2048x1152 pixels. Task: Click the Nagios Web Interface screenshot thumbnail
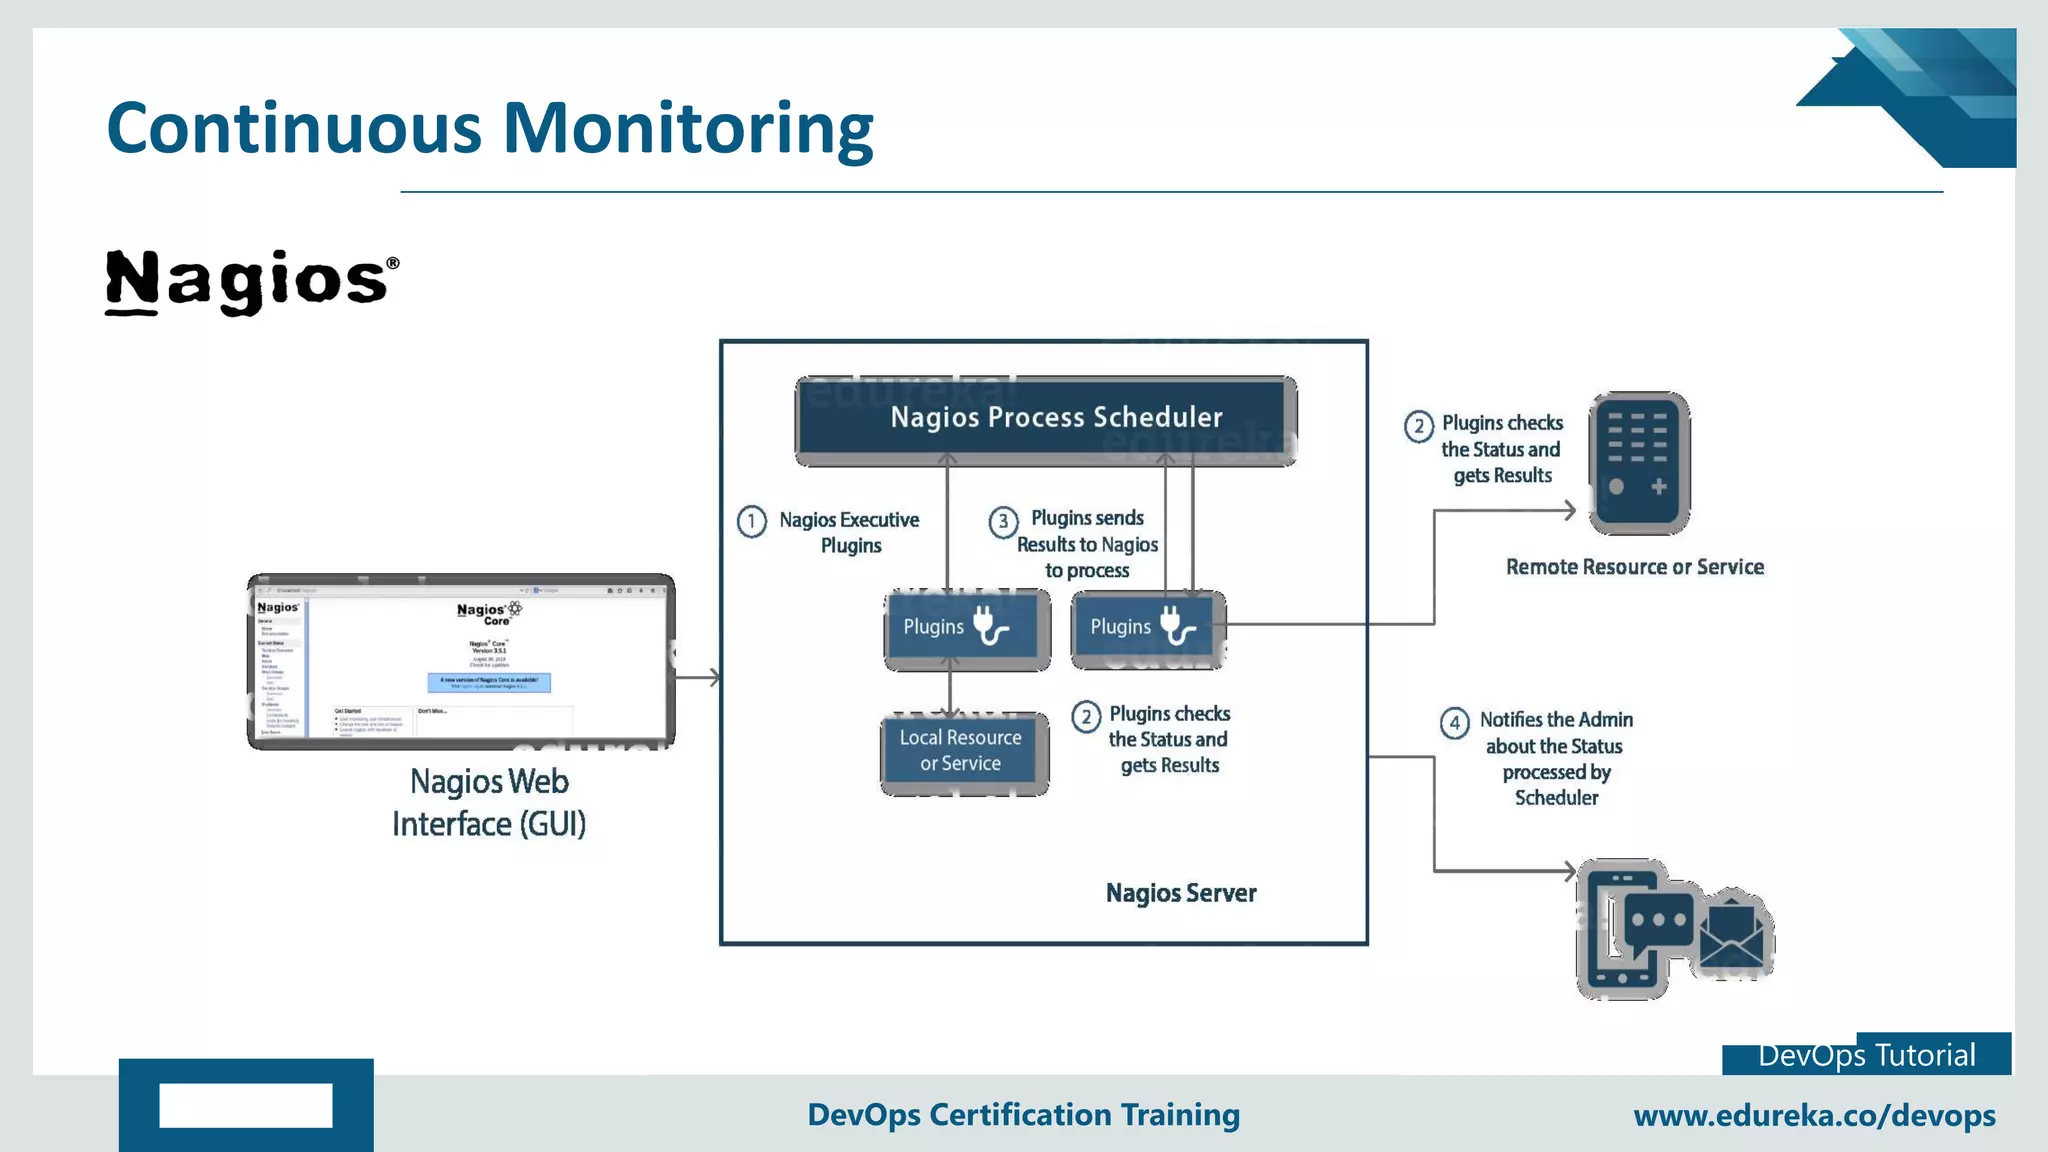pyautogui.click(x=461, y=660)
